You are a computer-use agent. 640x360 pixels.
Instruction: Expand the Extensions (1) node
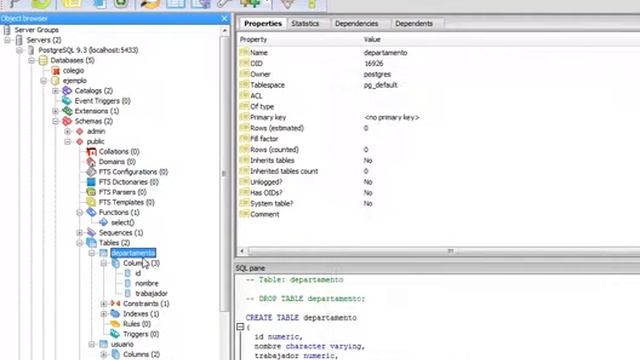56,111
